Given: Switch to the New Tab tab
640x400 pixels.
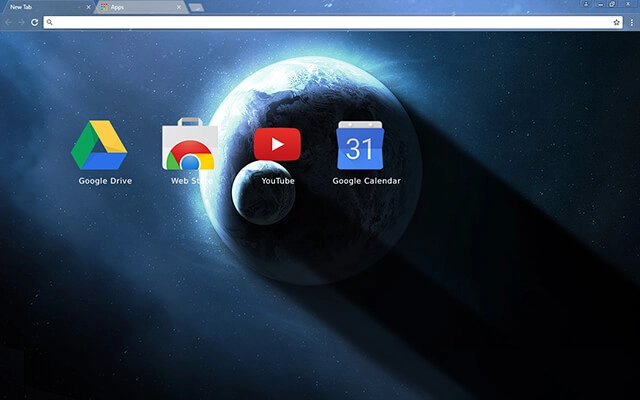Looking at the screenshot, I should coord(48,7).
